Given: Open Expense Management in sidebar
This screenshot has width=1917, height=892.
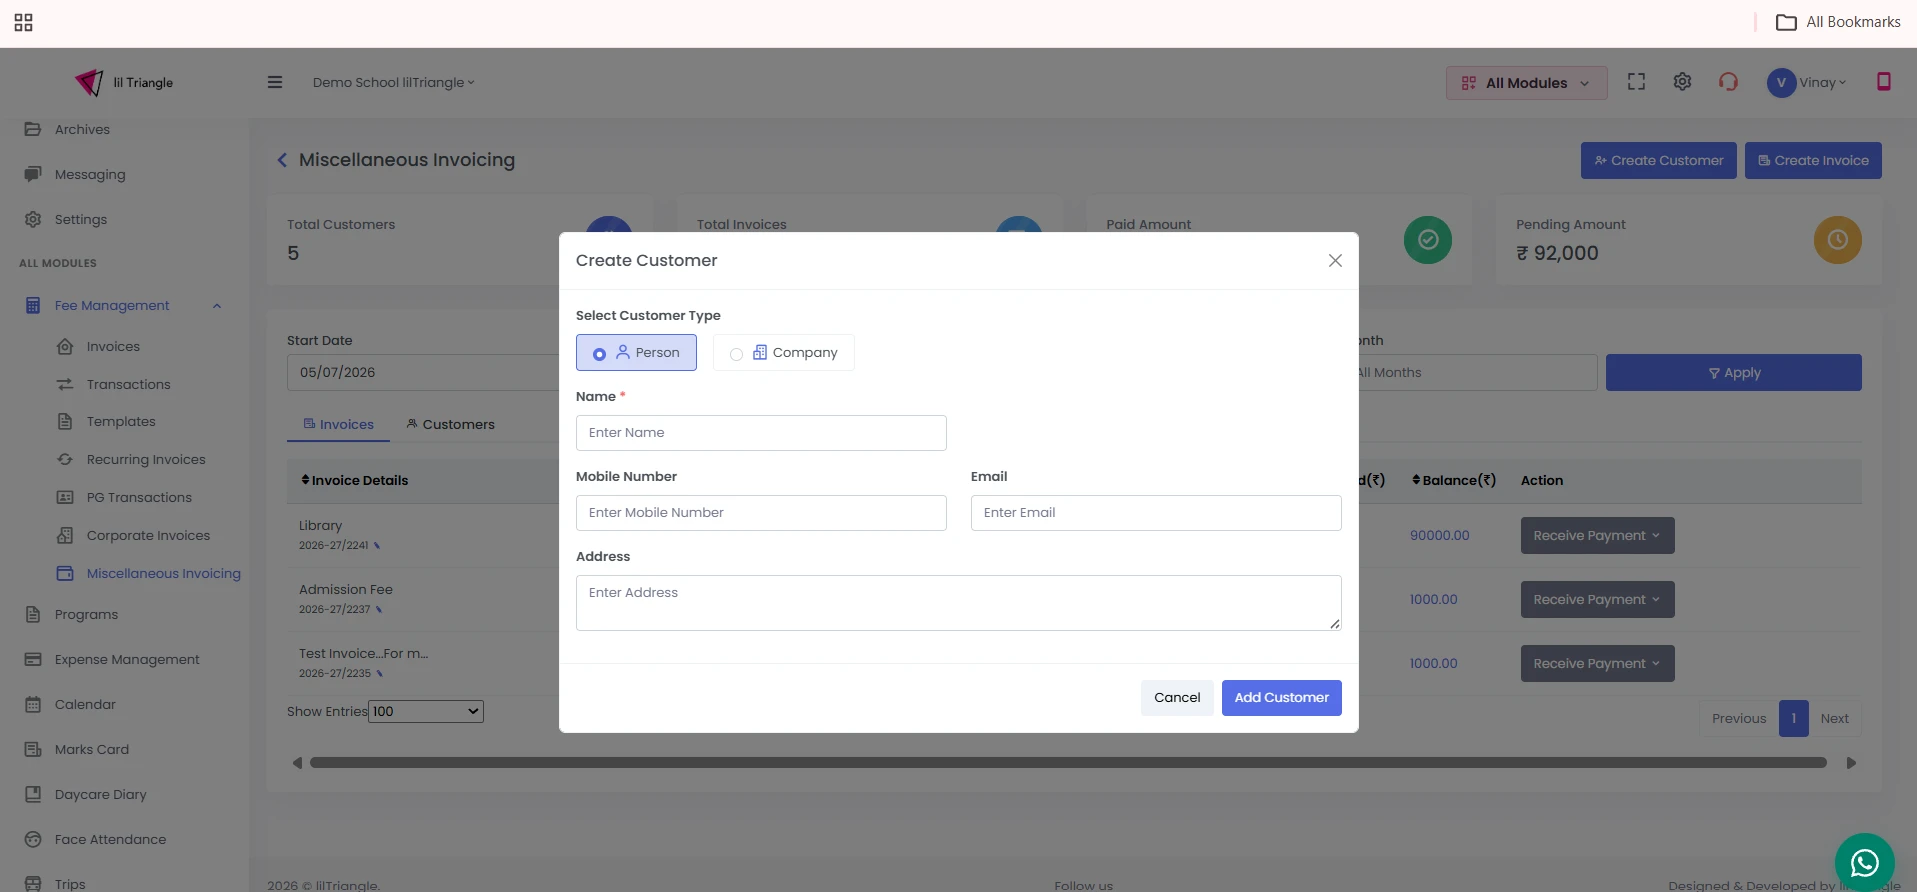Looking at the screenshot, I should tap(127, 659).
